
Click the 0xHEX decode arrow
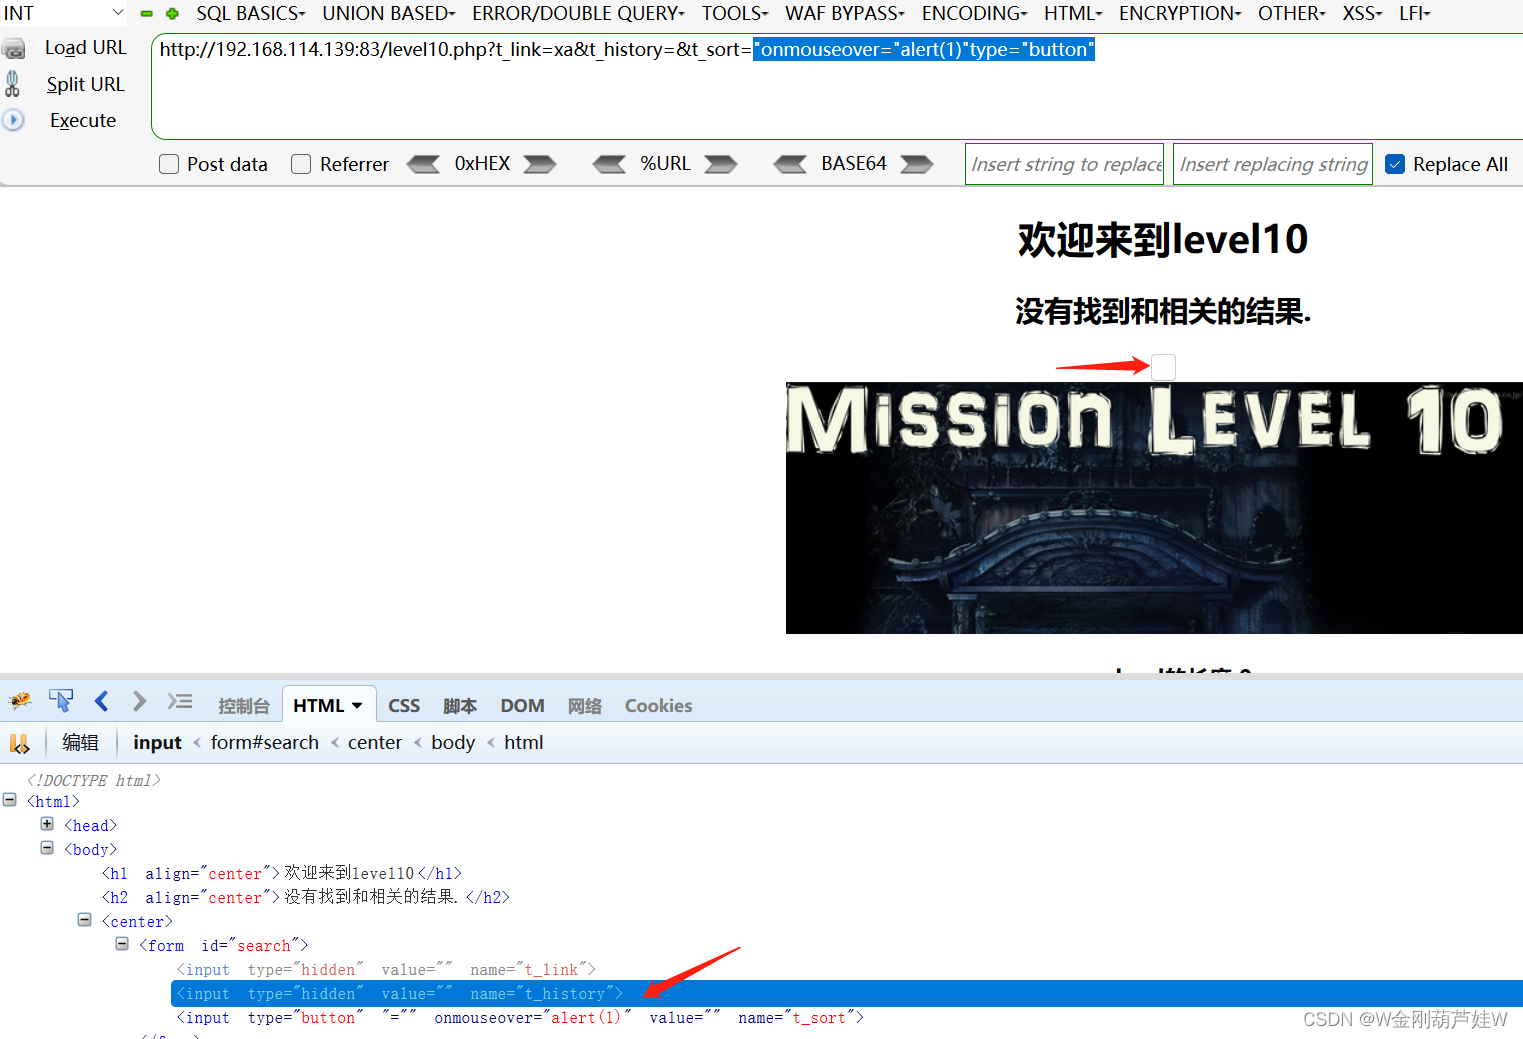(424, 163)
